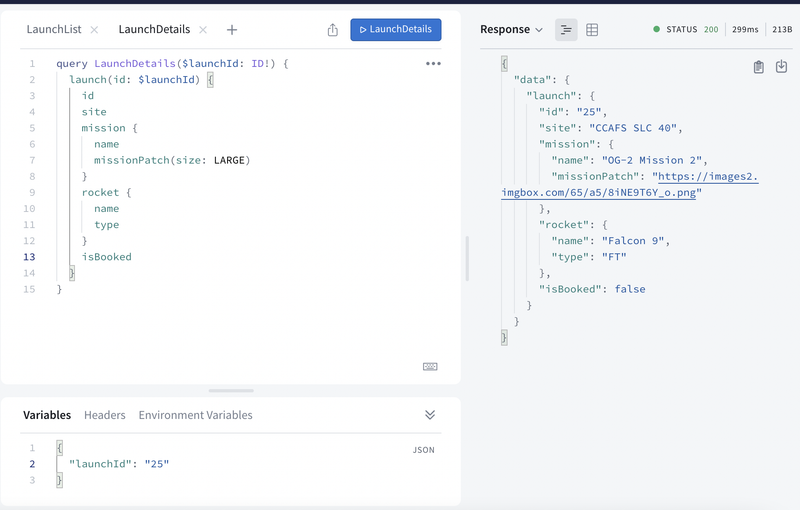Screen dimensions: 800x510
Task: Click the "data" key in response
Action: pos(533,80)
